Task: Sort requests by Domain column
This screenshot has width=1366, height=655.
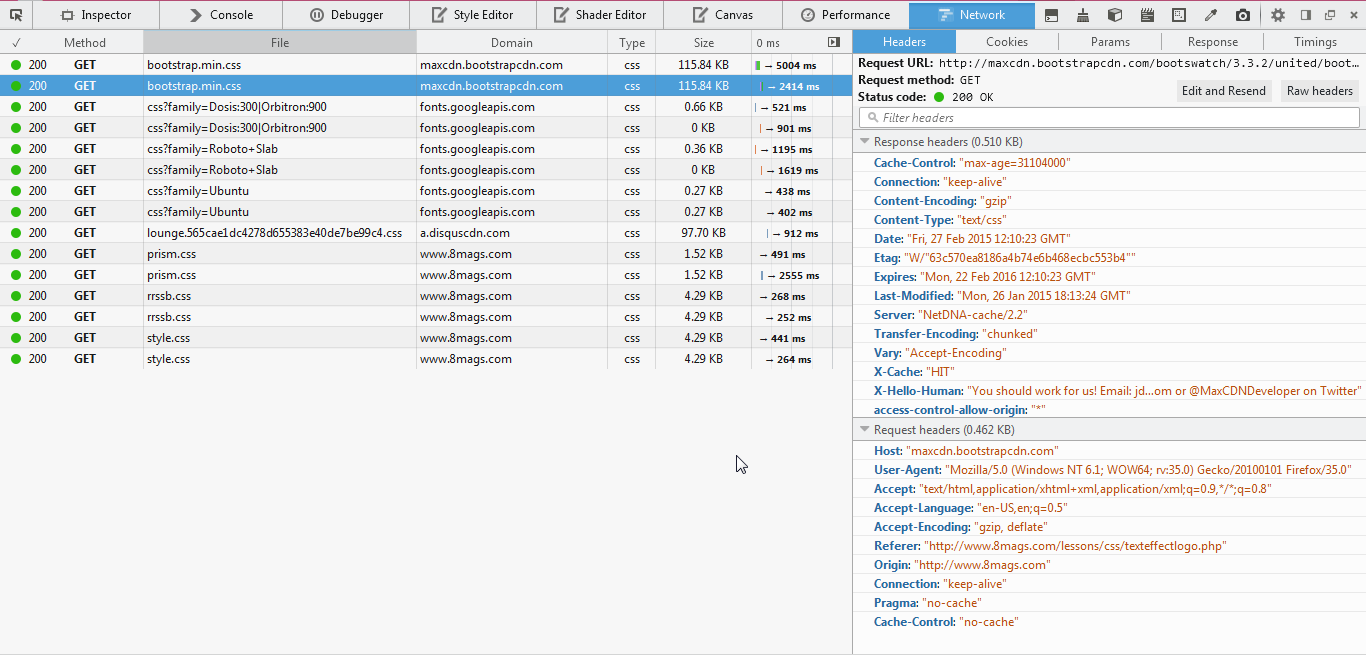Action: tap(512, 43)
